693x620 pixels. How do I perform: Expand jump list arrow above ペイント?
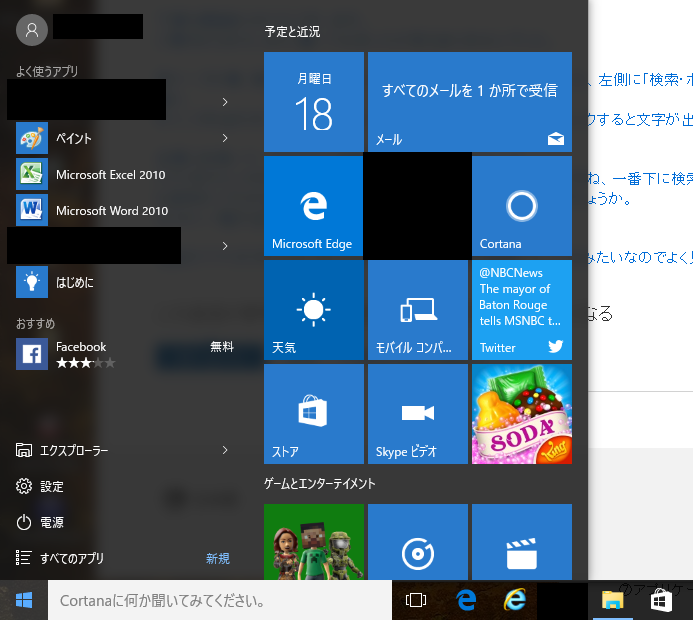pyautogui.click(x=225, y=102)
